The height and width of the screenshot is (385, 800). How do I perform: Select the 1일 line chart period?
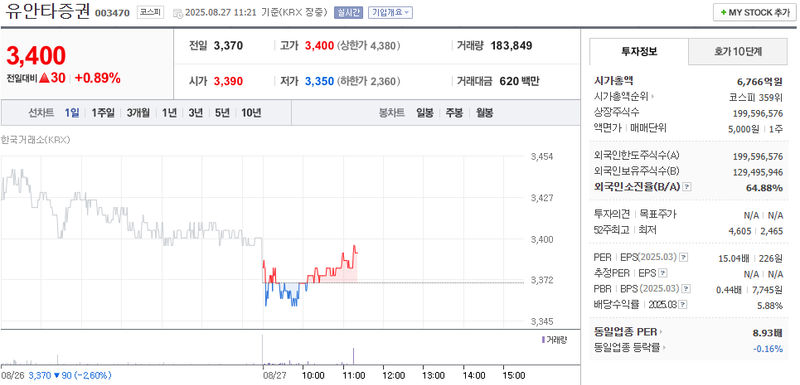tap(72, 113)
